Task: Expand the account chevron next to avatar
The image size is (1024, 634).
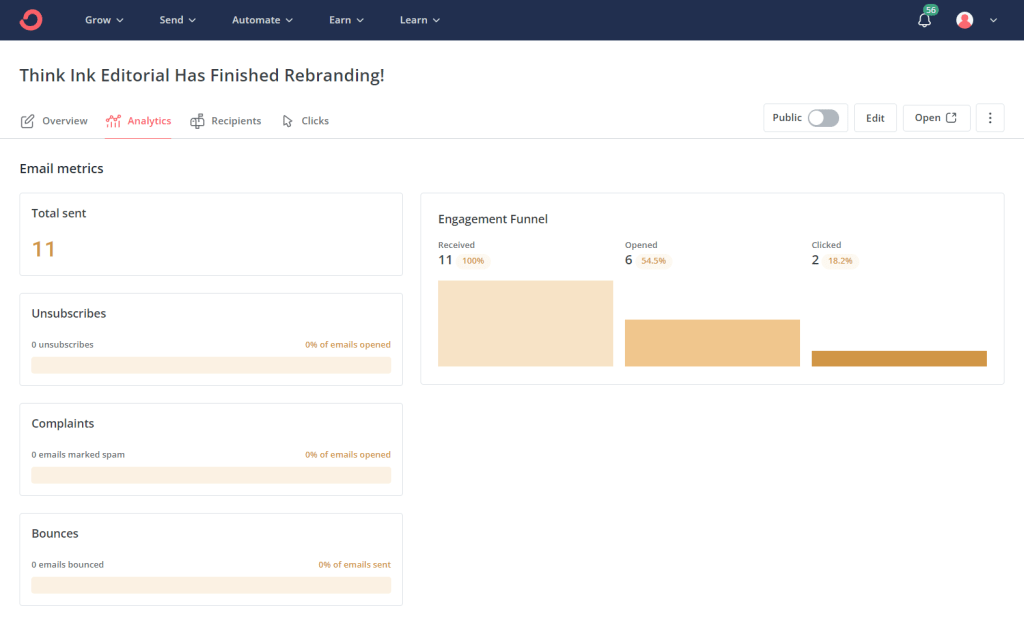Action: 993,20
